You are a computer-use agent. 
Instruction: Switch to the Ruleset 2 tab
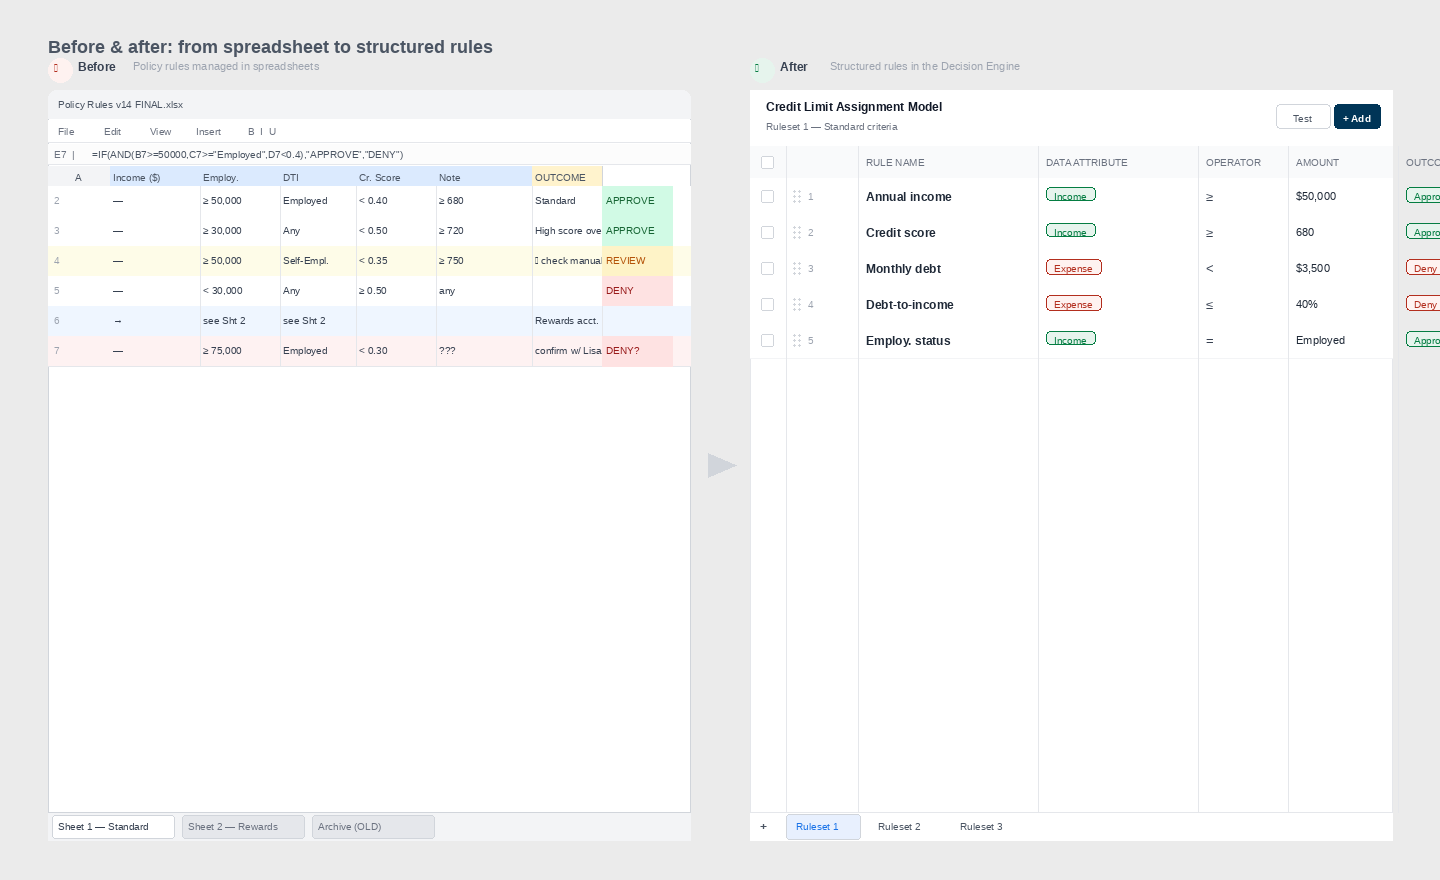pos(899,827)
